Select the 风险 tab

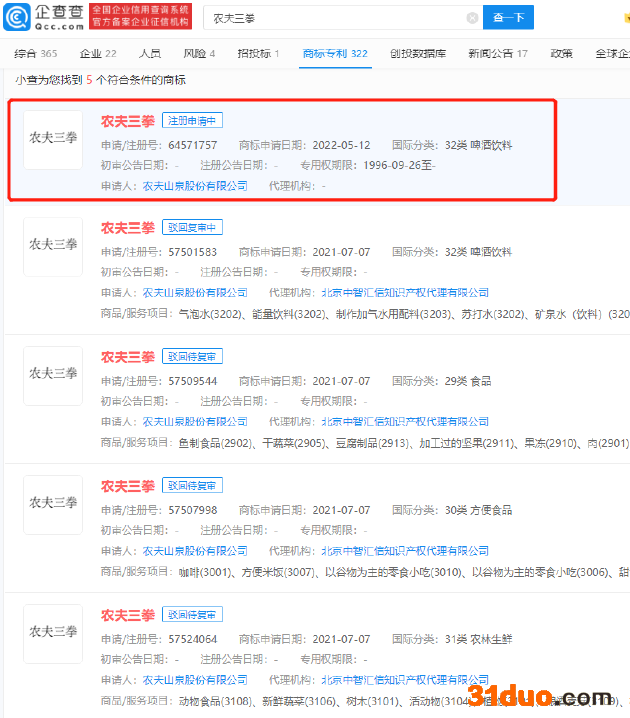(x=199, y=53)
